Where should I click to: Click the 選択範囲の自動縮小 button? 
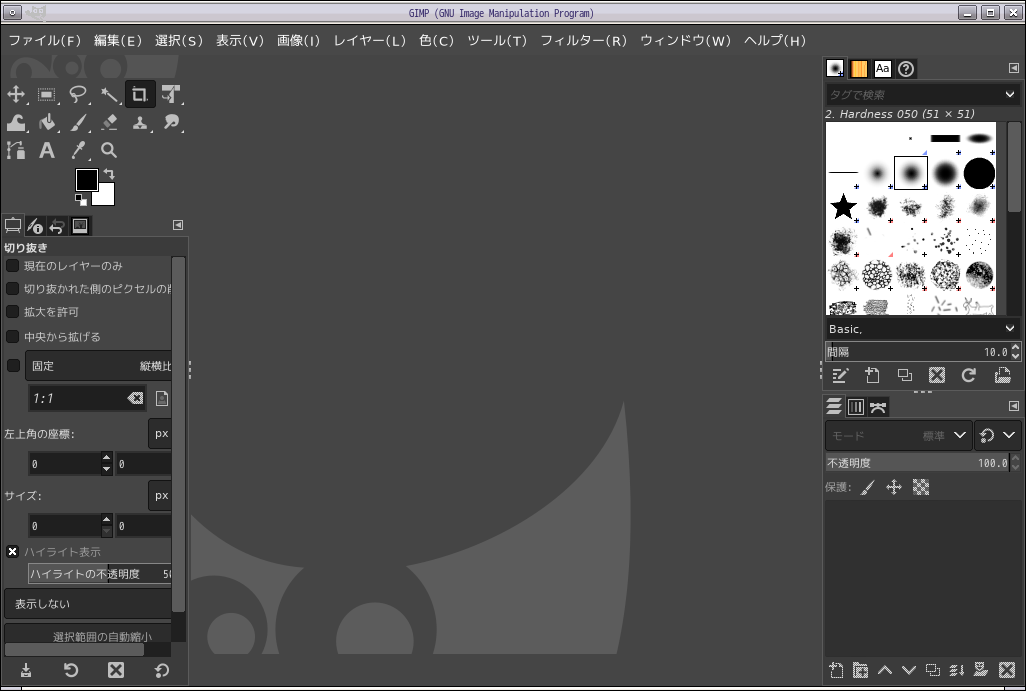(x=88, y=635)
